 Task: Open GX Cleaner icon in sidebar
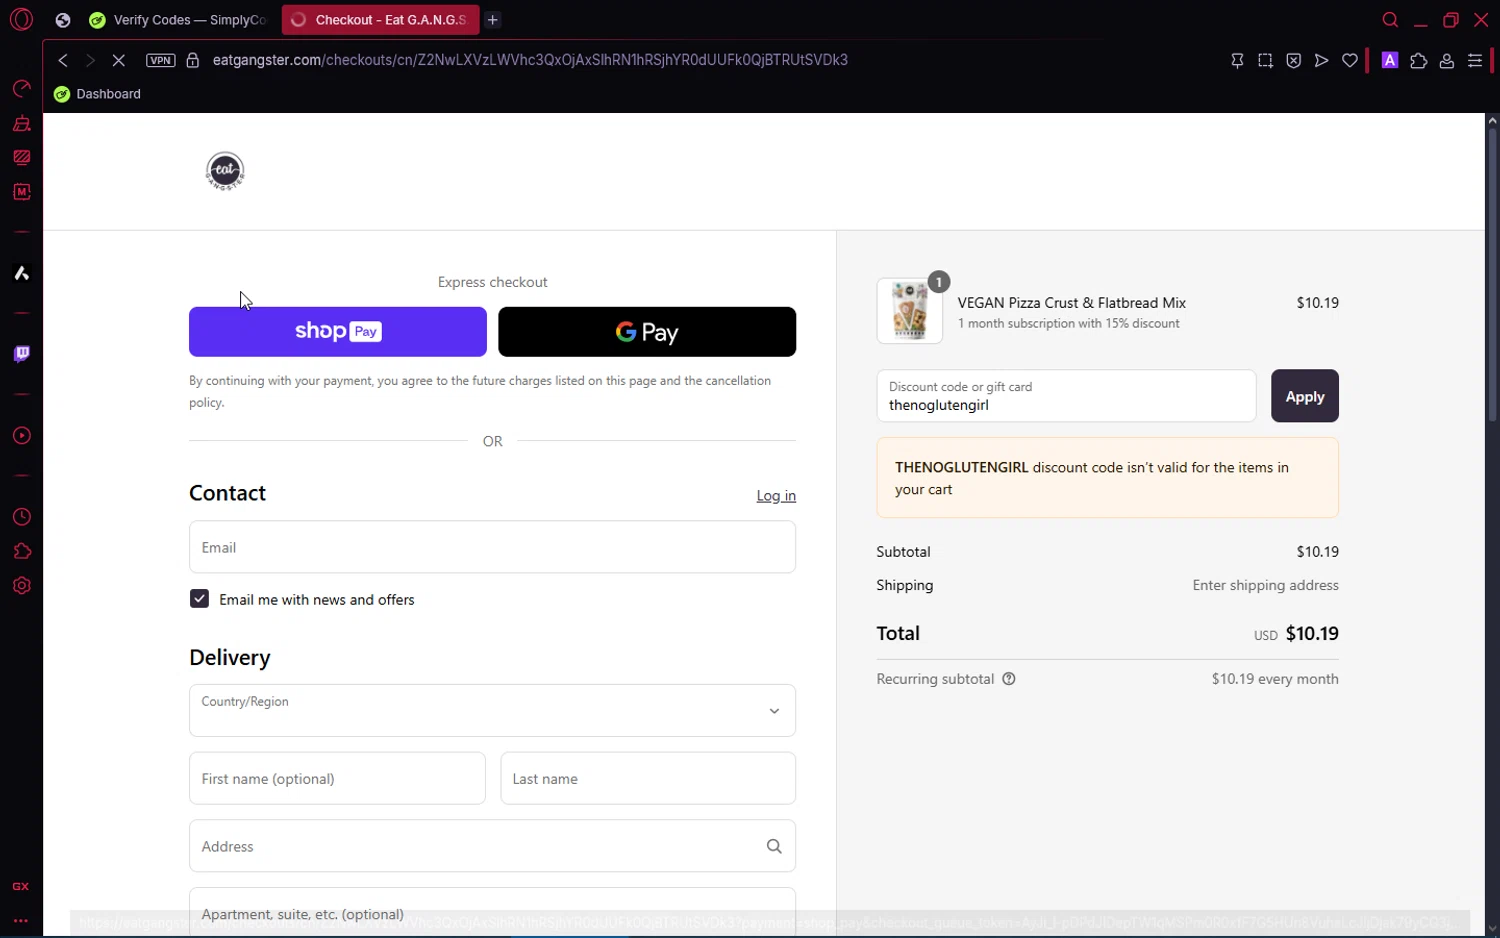(x=21, y=124)
